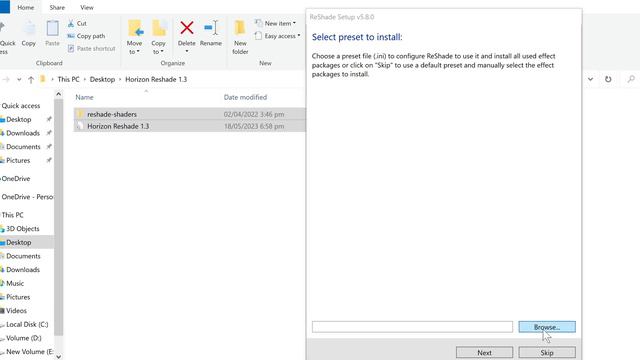Expand address bar history dropdown
The width and height of the screenshot is (640, 360).
[x=591, y=79]
